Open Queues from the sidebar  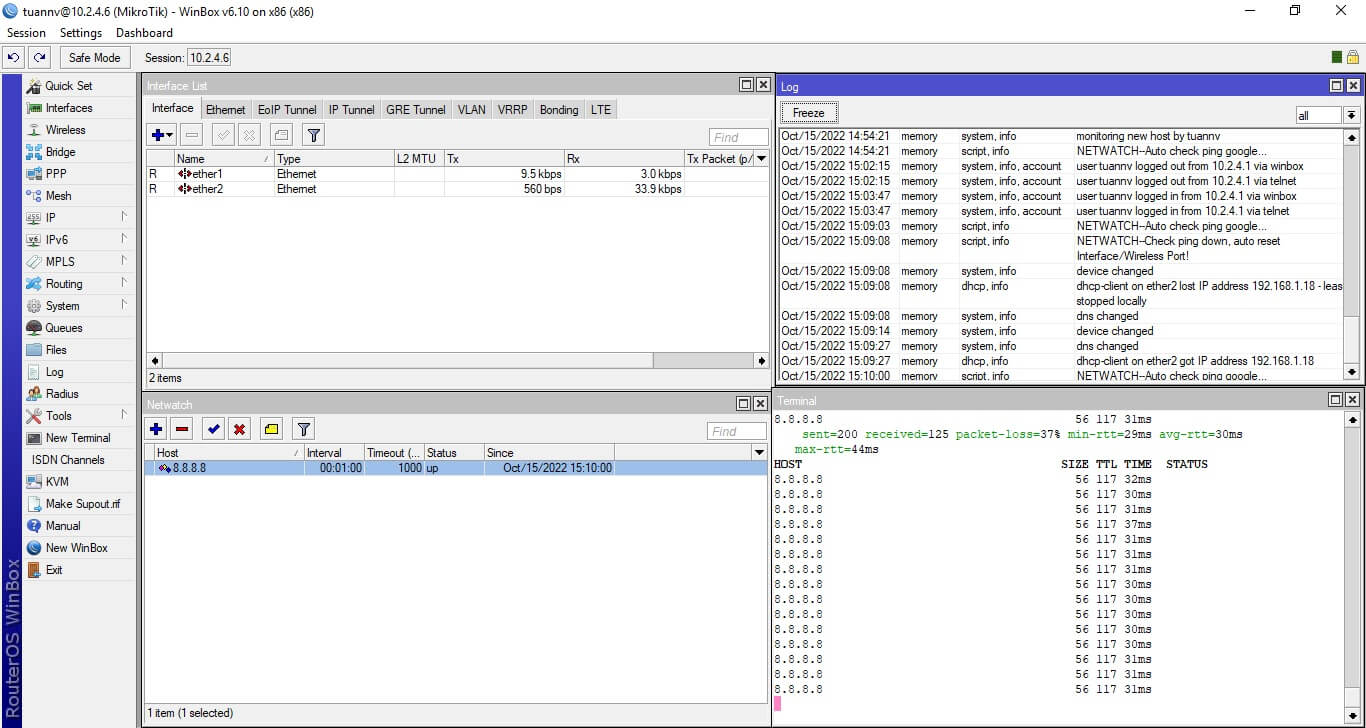(64, 328)
